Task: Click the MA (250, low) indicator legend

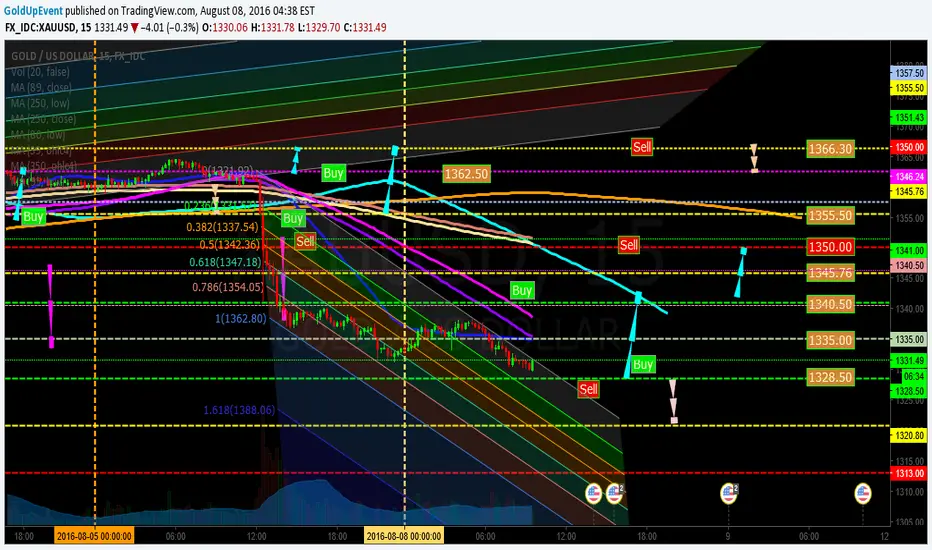Action: point(40,103)
